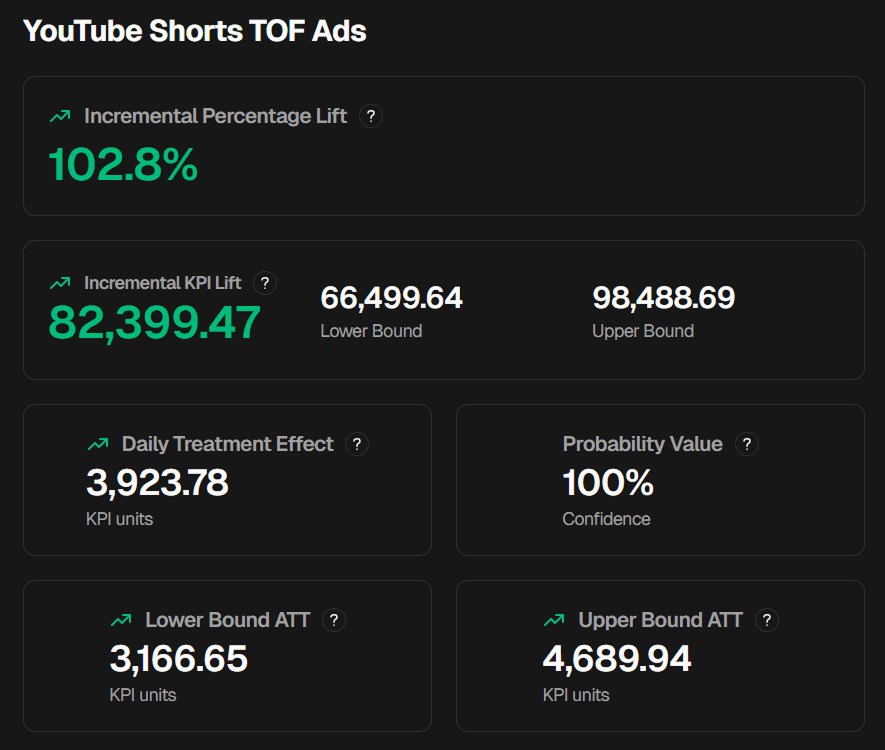
Task: Click the Incremental Percentage Lift label
Action: click(216, 116)
